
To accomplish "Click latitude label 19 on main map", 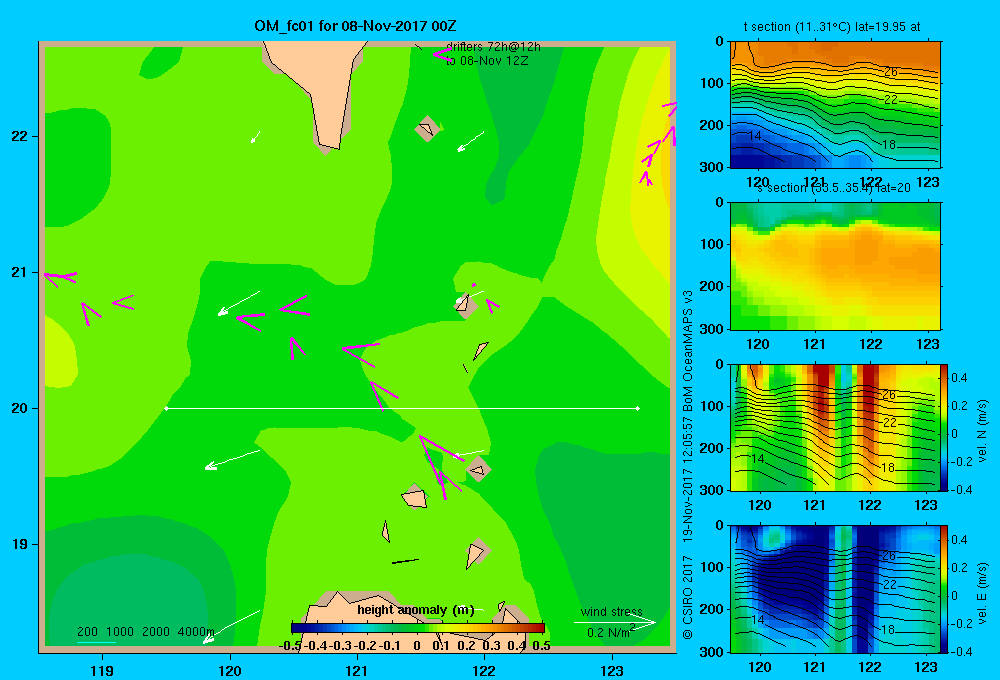I will (19, 544).
